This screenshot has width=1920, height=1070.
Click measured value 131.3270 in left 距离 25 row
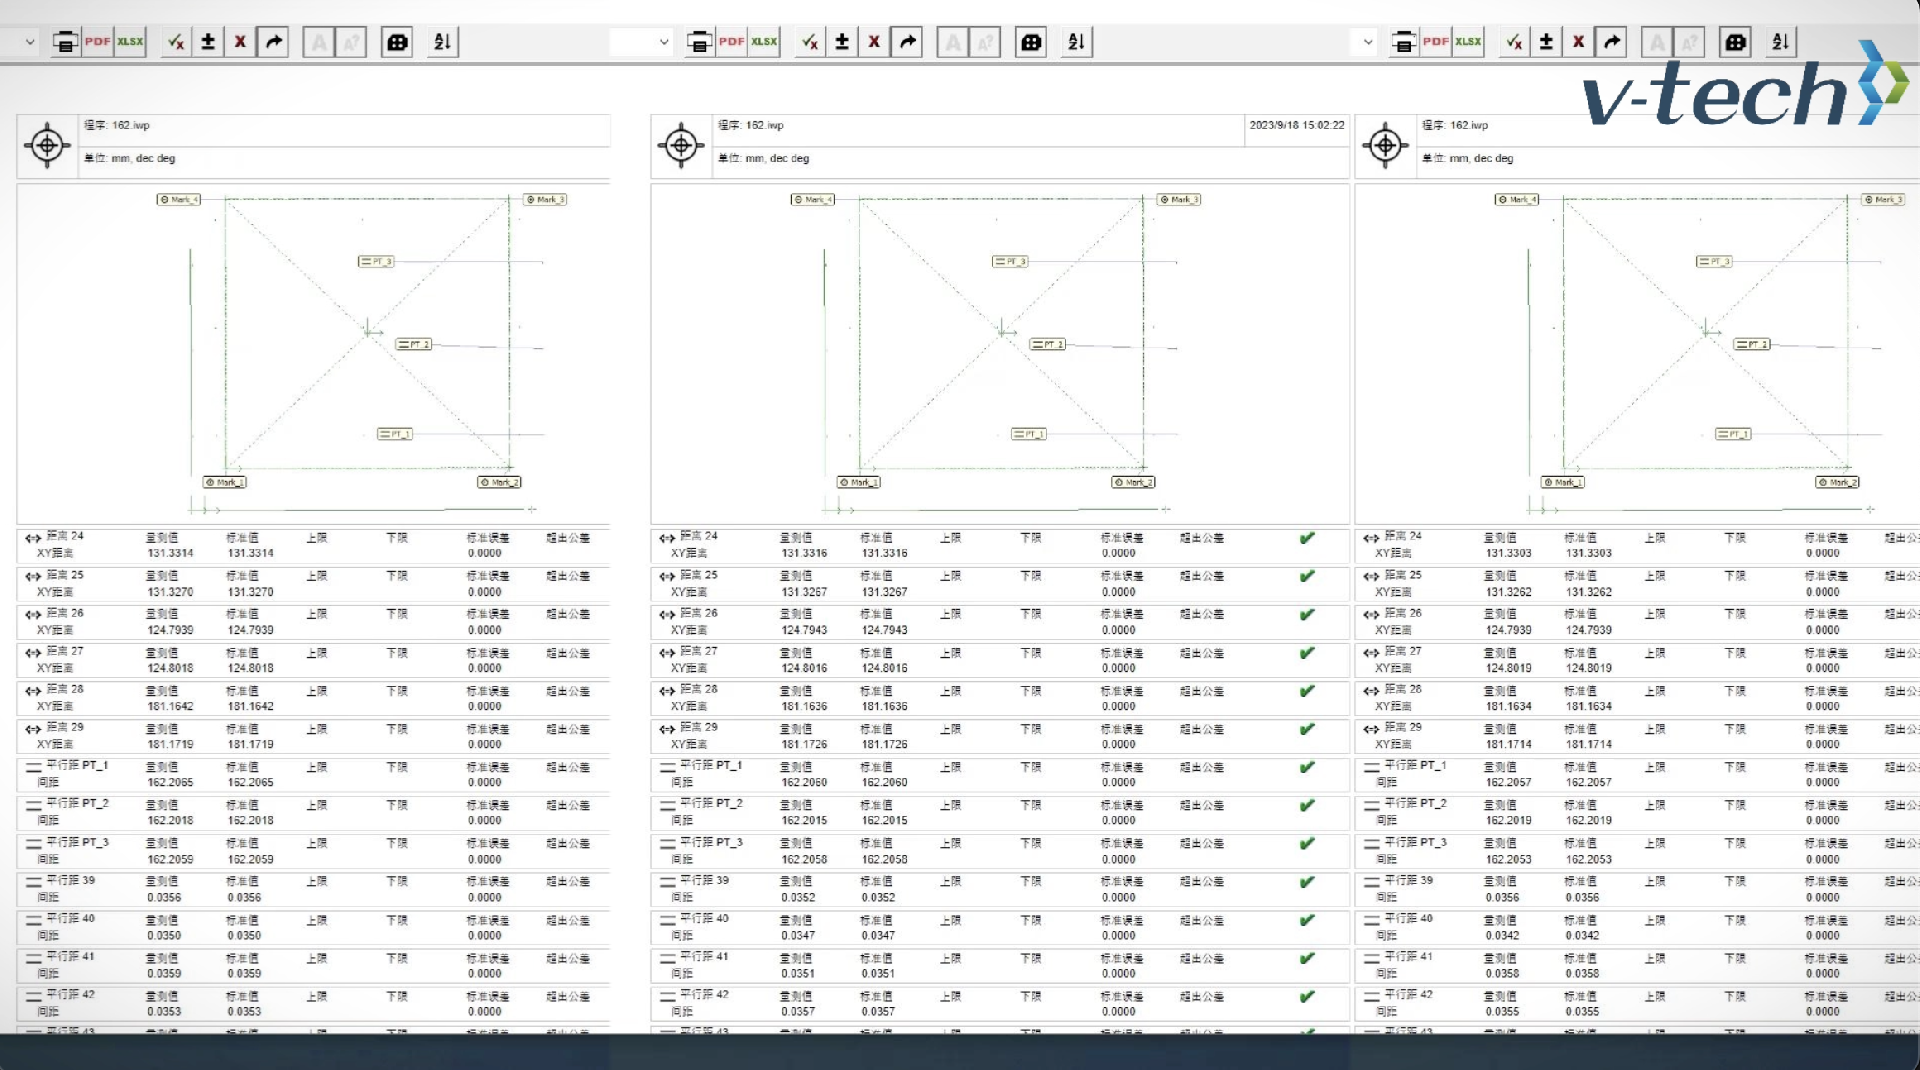tap(171, 592)
